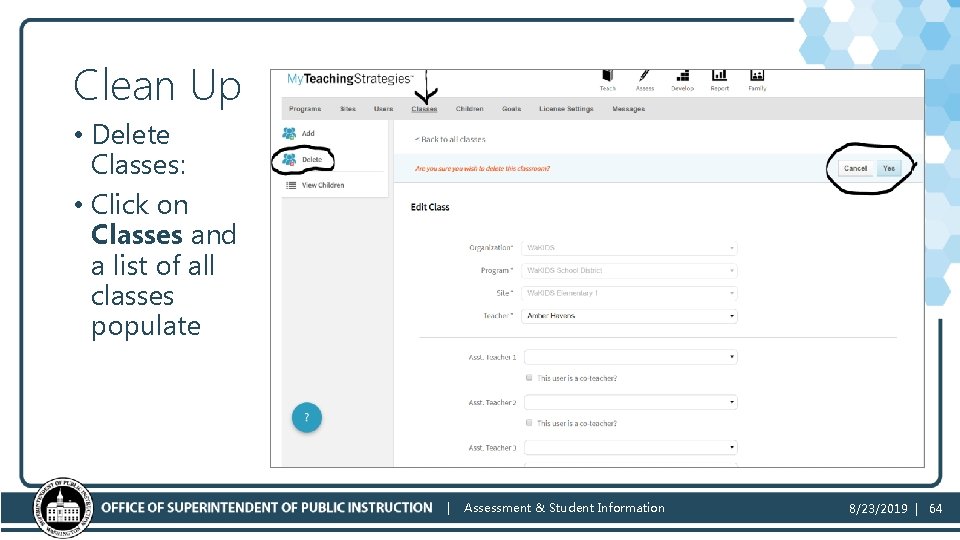Click the Delete class people icon
960x540 pixels.
289,159
